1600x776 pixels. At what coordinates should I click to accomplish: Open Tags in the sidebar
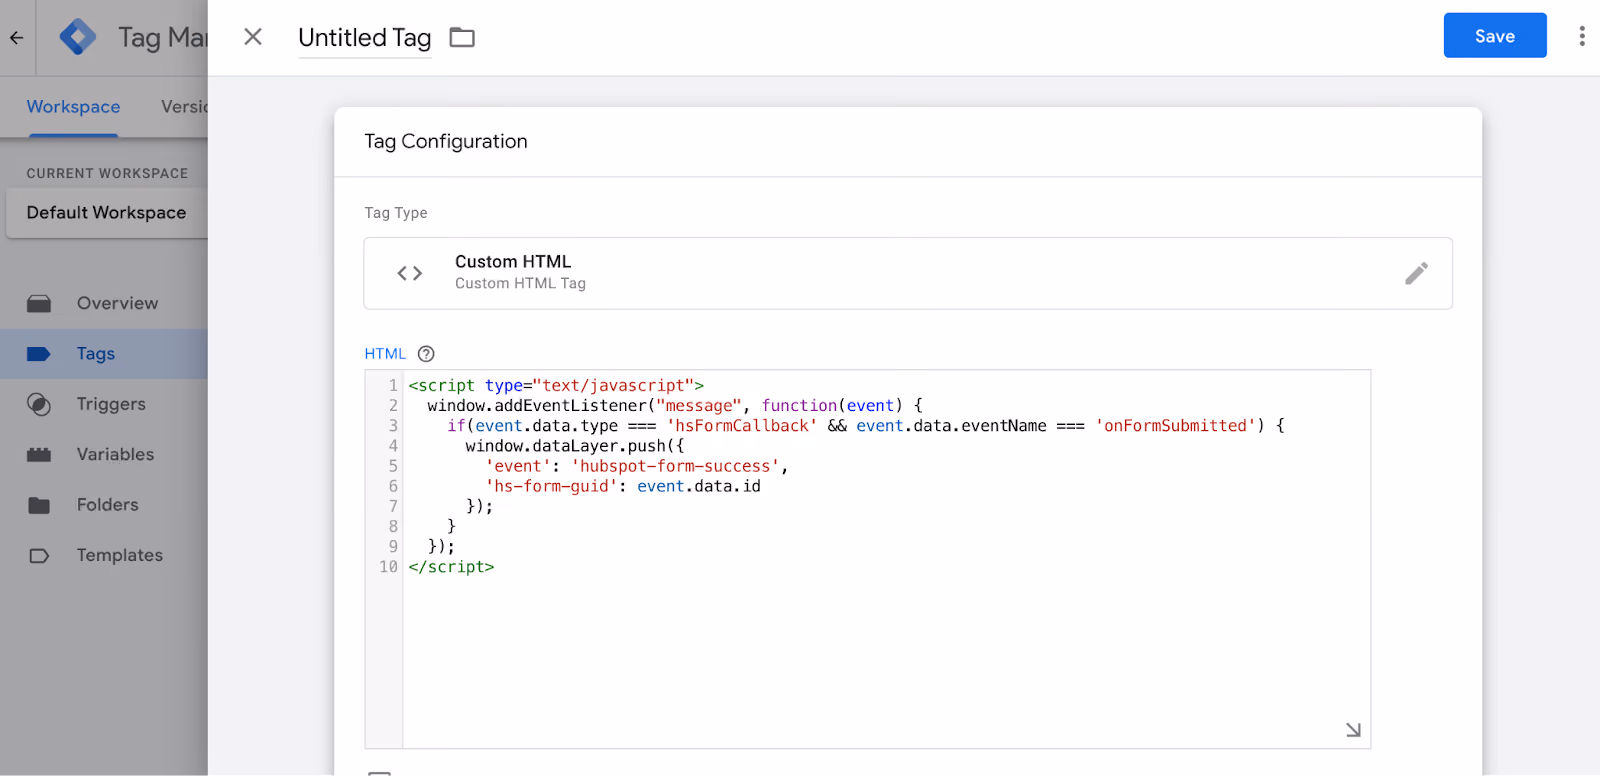click(x=104, y=354)
